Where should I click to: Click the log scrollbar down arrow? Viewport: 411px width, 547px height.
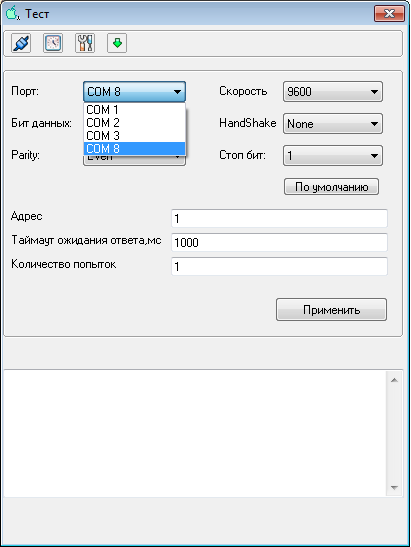[x=395, y=488]
